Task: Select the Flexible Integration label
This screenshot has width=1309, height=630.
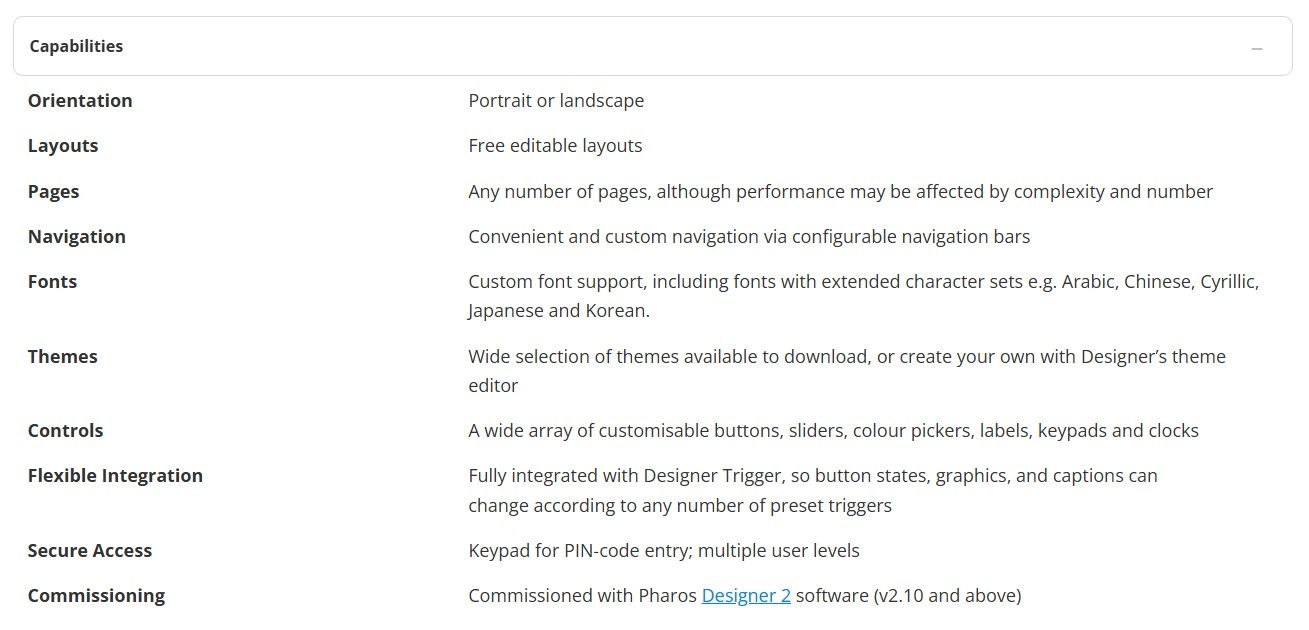Action: pos(115,476)
